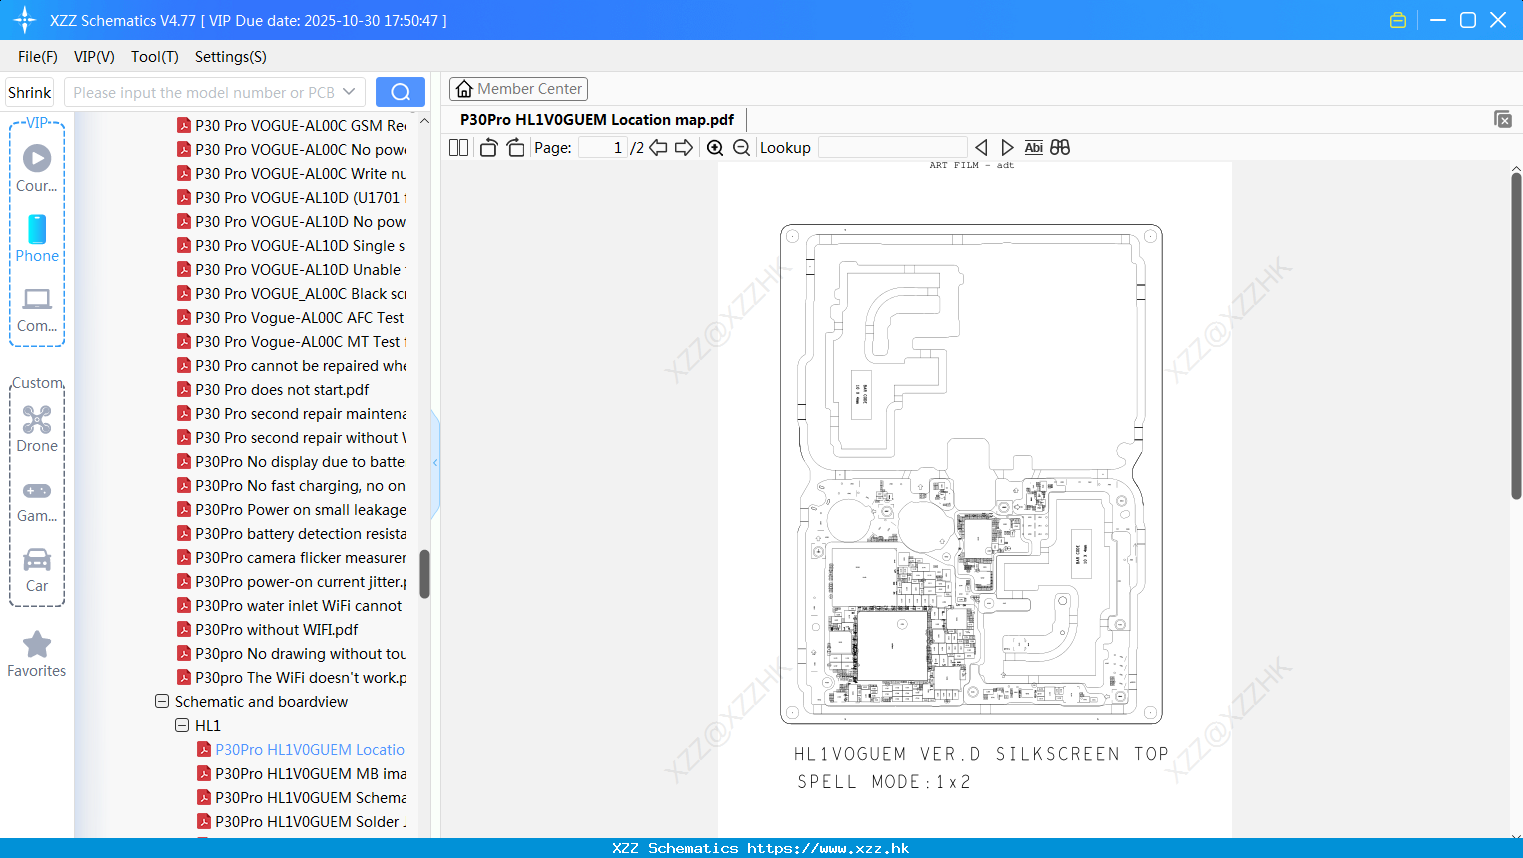Open P30Pro HL1V0GUEM MB image file

click(301, 773)
